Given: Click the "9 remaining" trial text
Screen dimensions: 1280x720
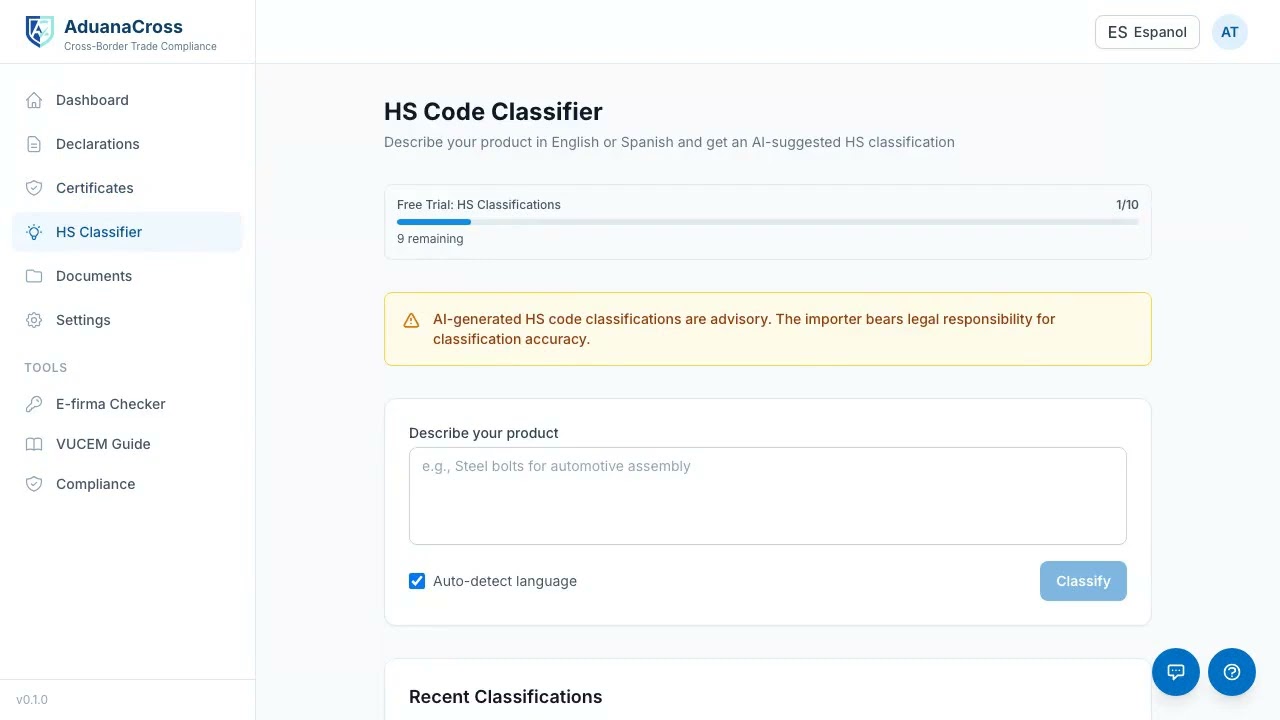Looking at the screenshot, I should point(430,239).
